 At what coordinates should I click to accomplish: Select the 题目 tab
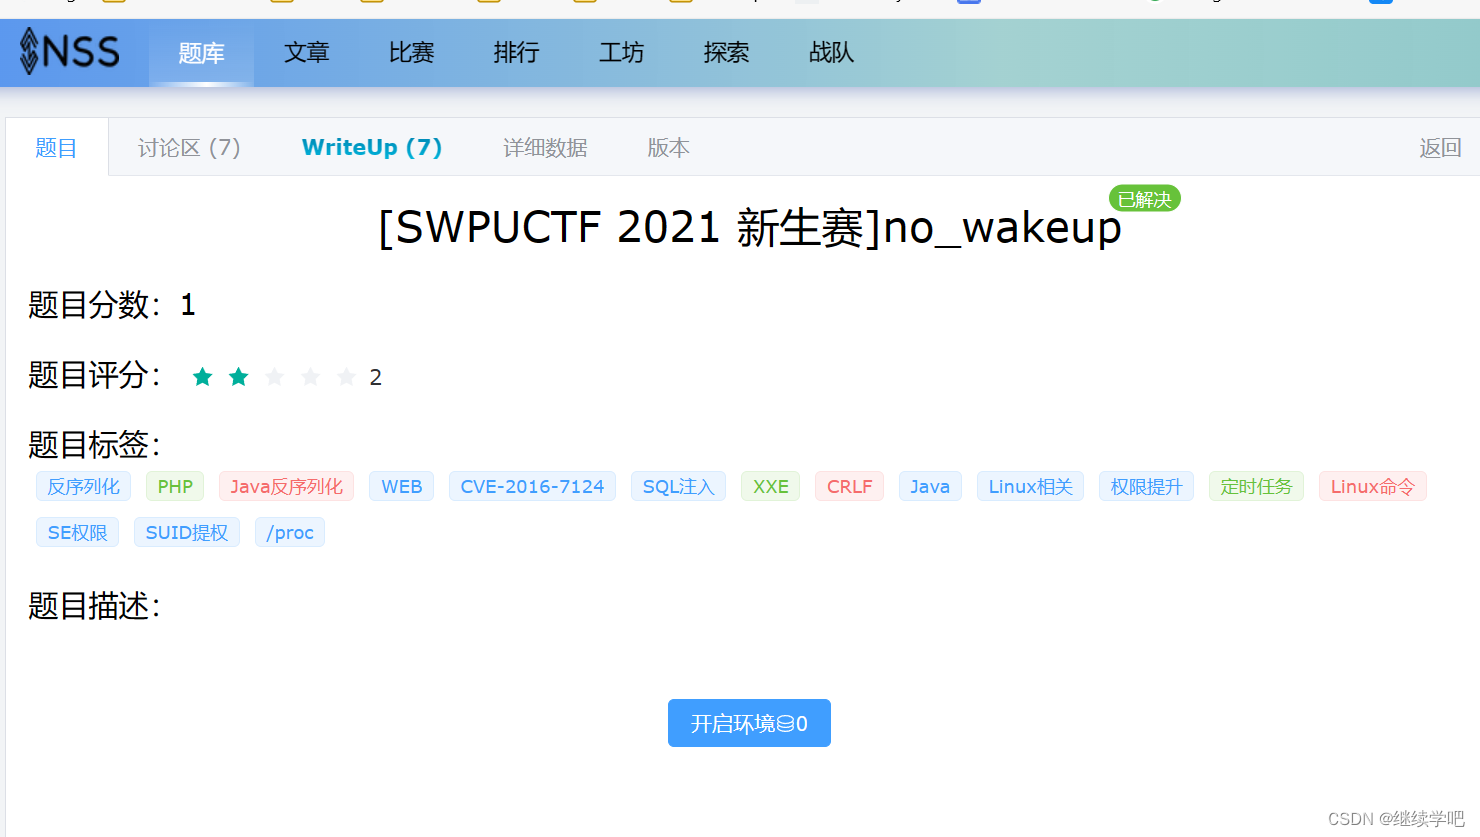click(x=56, y=148)
